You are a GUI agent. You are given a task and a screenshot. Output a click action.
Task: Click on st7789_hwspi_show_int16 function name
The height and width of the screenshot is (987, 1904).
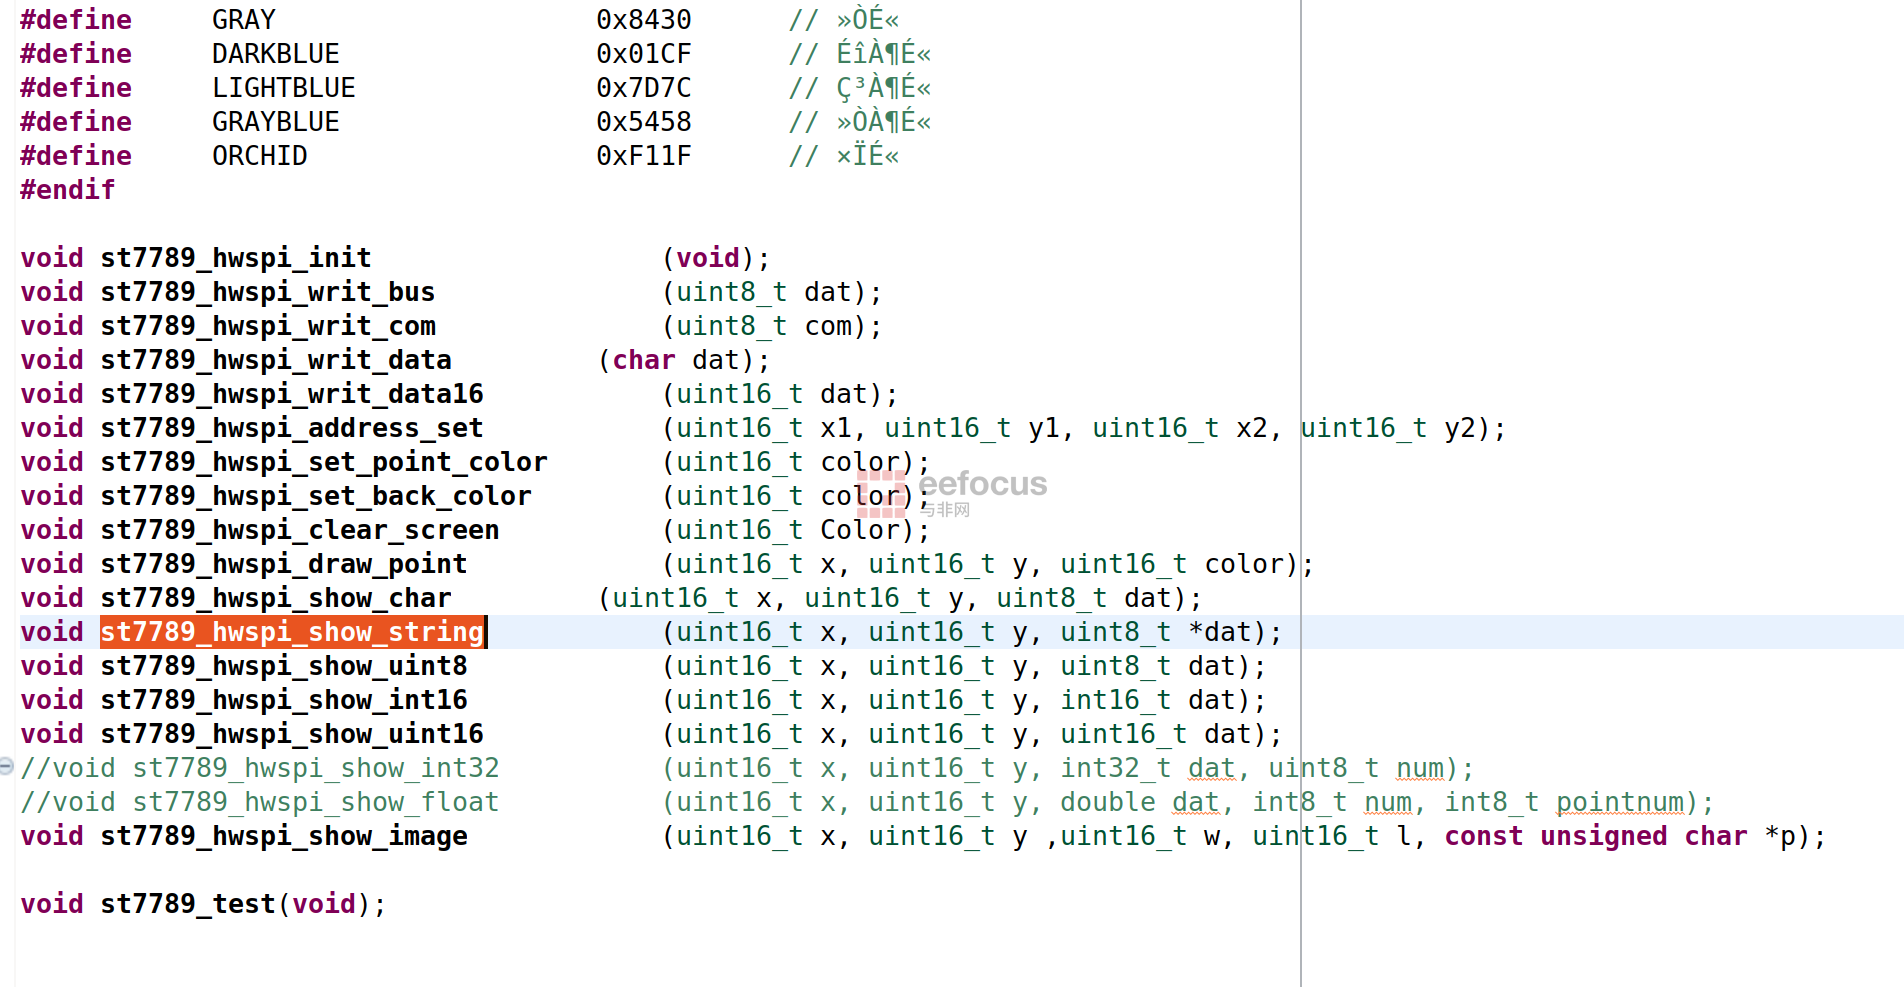[x=284, y=700]
